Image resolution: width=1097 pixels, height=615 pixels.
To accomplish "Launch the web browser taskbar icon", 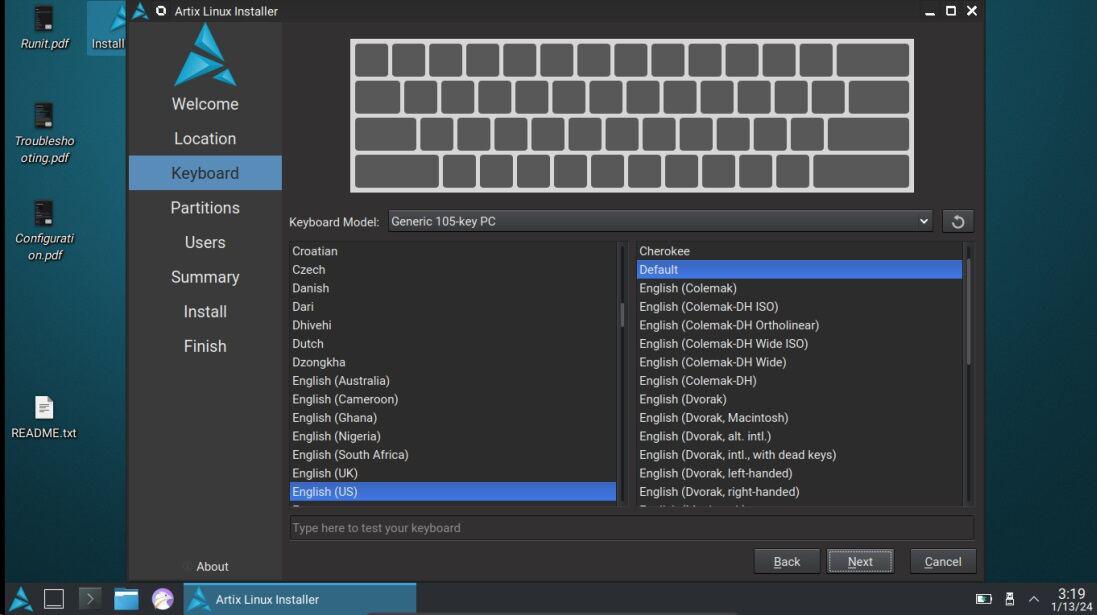I will [162, 599].
